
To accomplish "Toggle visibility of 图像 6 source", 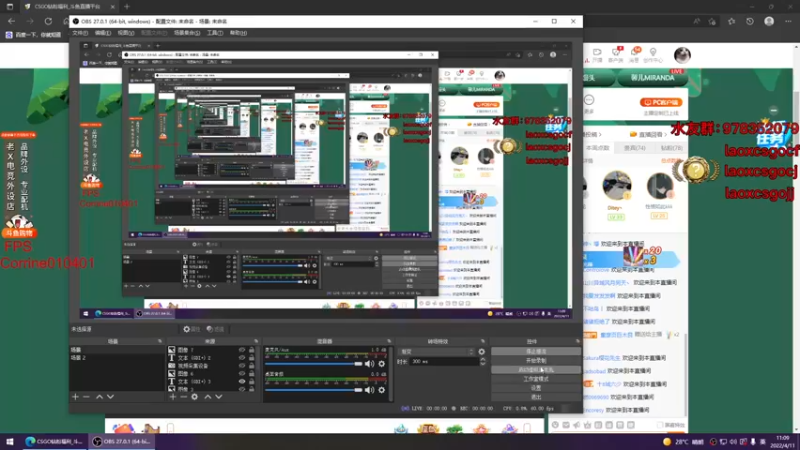I will coord(242,373).
